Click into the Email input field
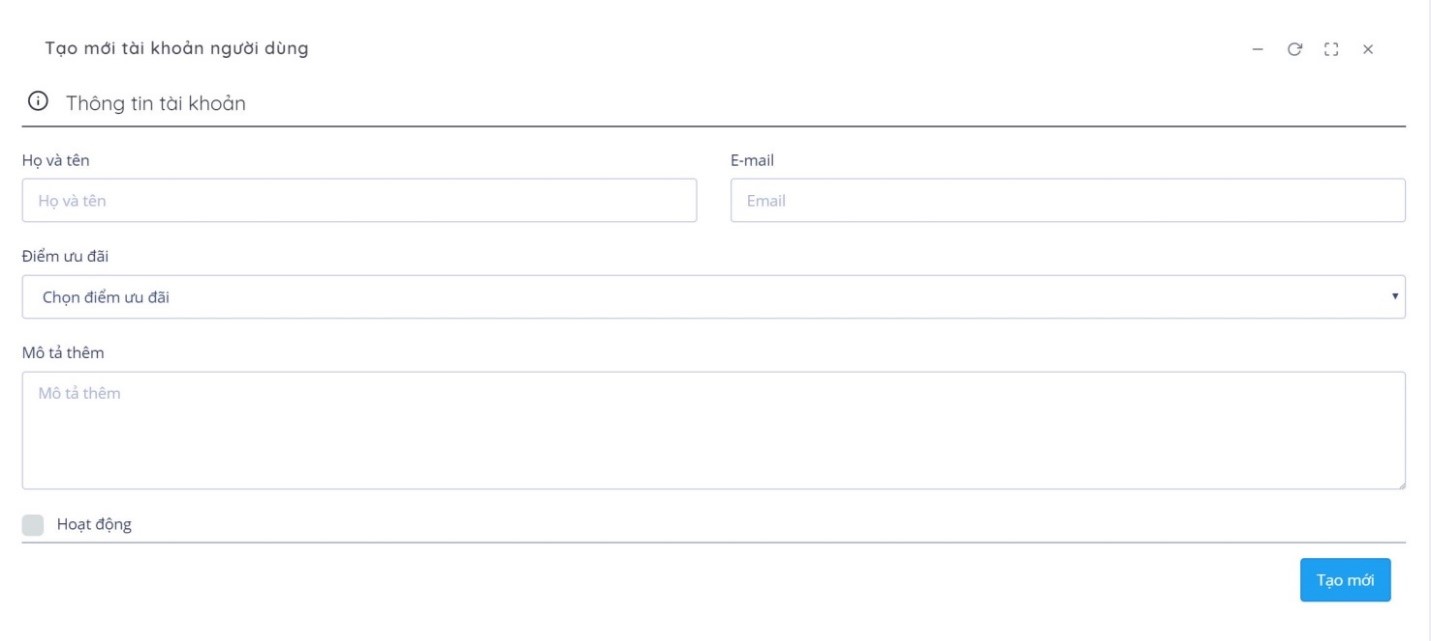The image size is (1431, 641). click(x=1068, y=200)
